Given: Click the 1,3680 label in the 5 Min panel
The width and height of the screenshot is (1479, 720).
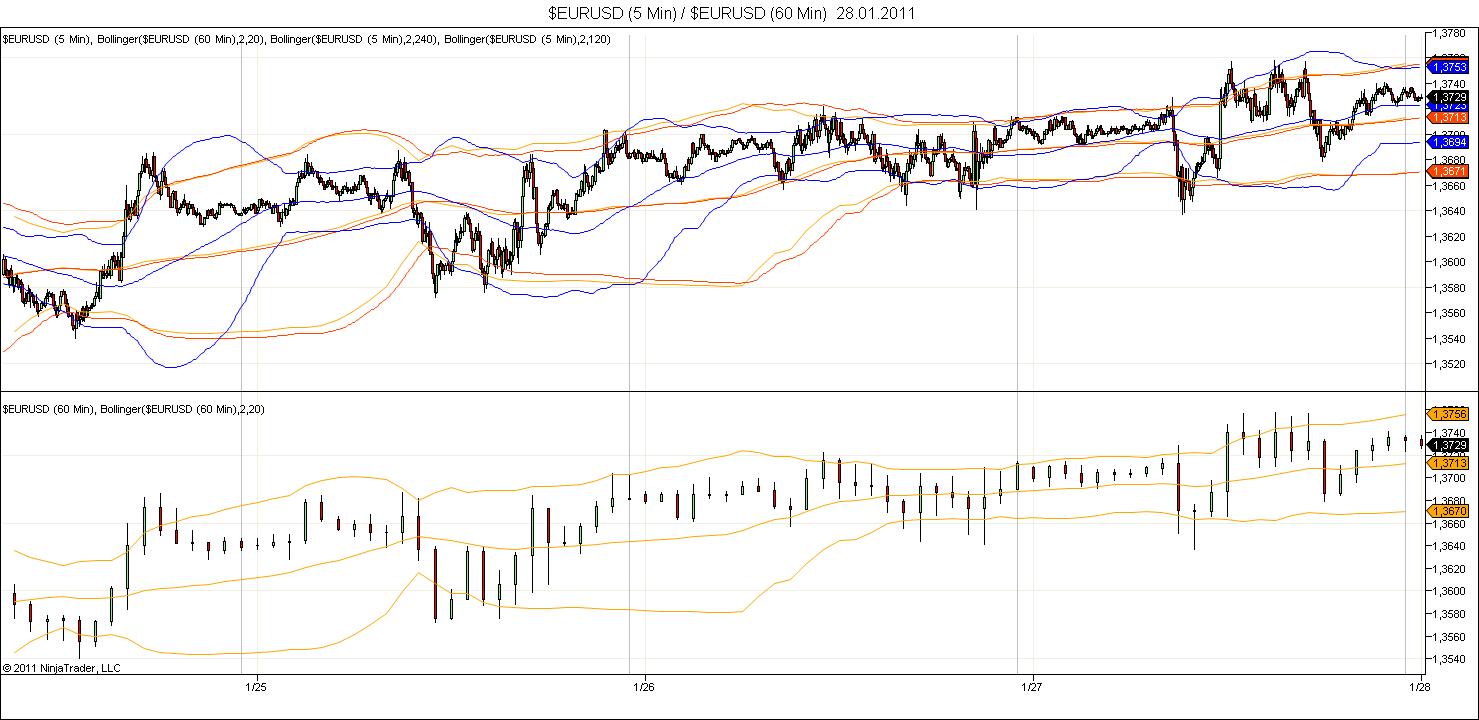Looking at the screenshot, I should coord(1451,160).
